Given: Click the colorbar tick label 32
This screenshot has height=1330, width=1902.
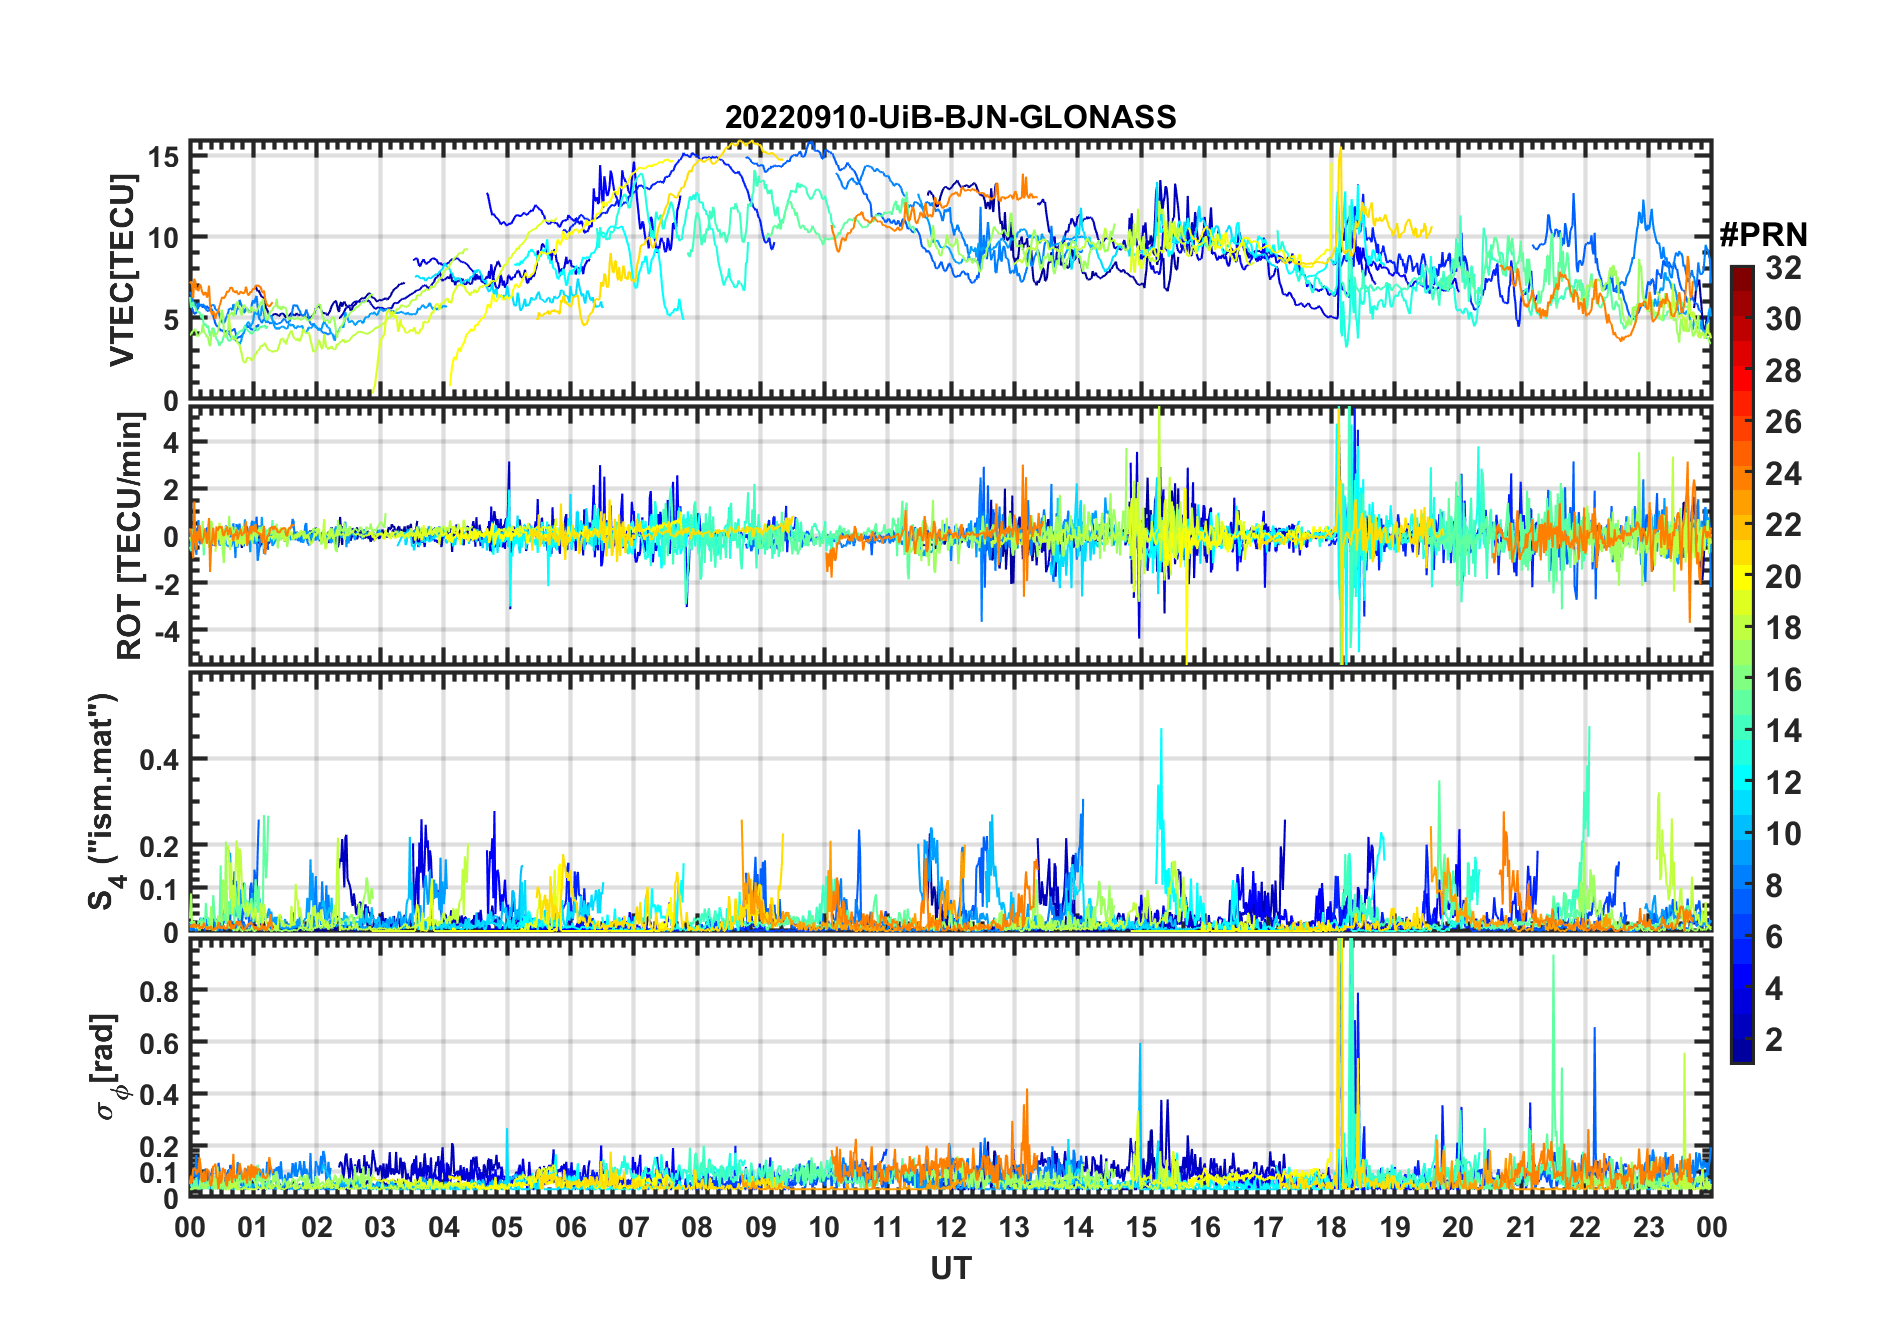Looking at the screenshot, I should pos(1783,268).
